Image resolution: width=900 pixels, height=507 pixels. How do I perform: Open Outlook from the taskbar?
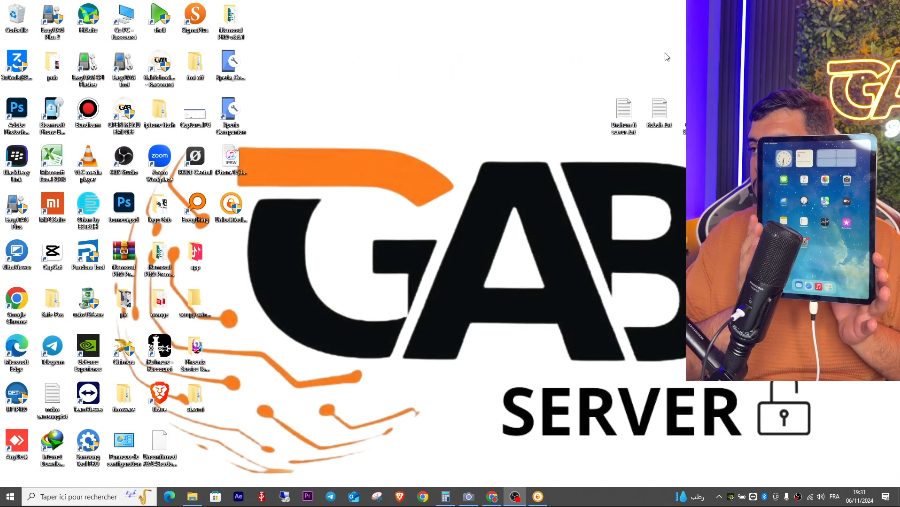(x=354, y=497)
